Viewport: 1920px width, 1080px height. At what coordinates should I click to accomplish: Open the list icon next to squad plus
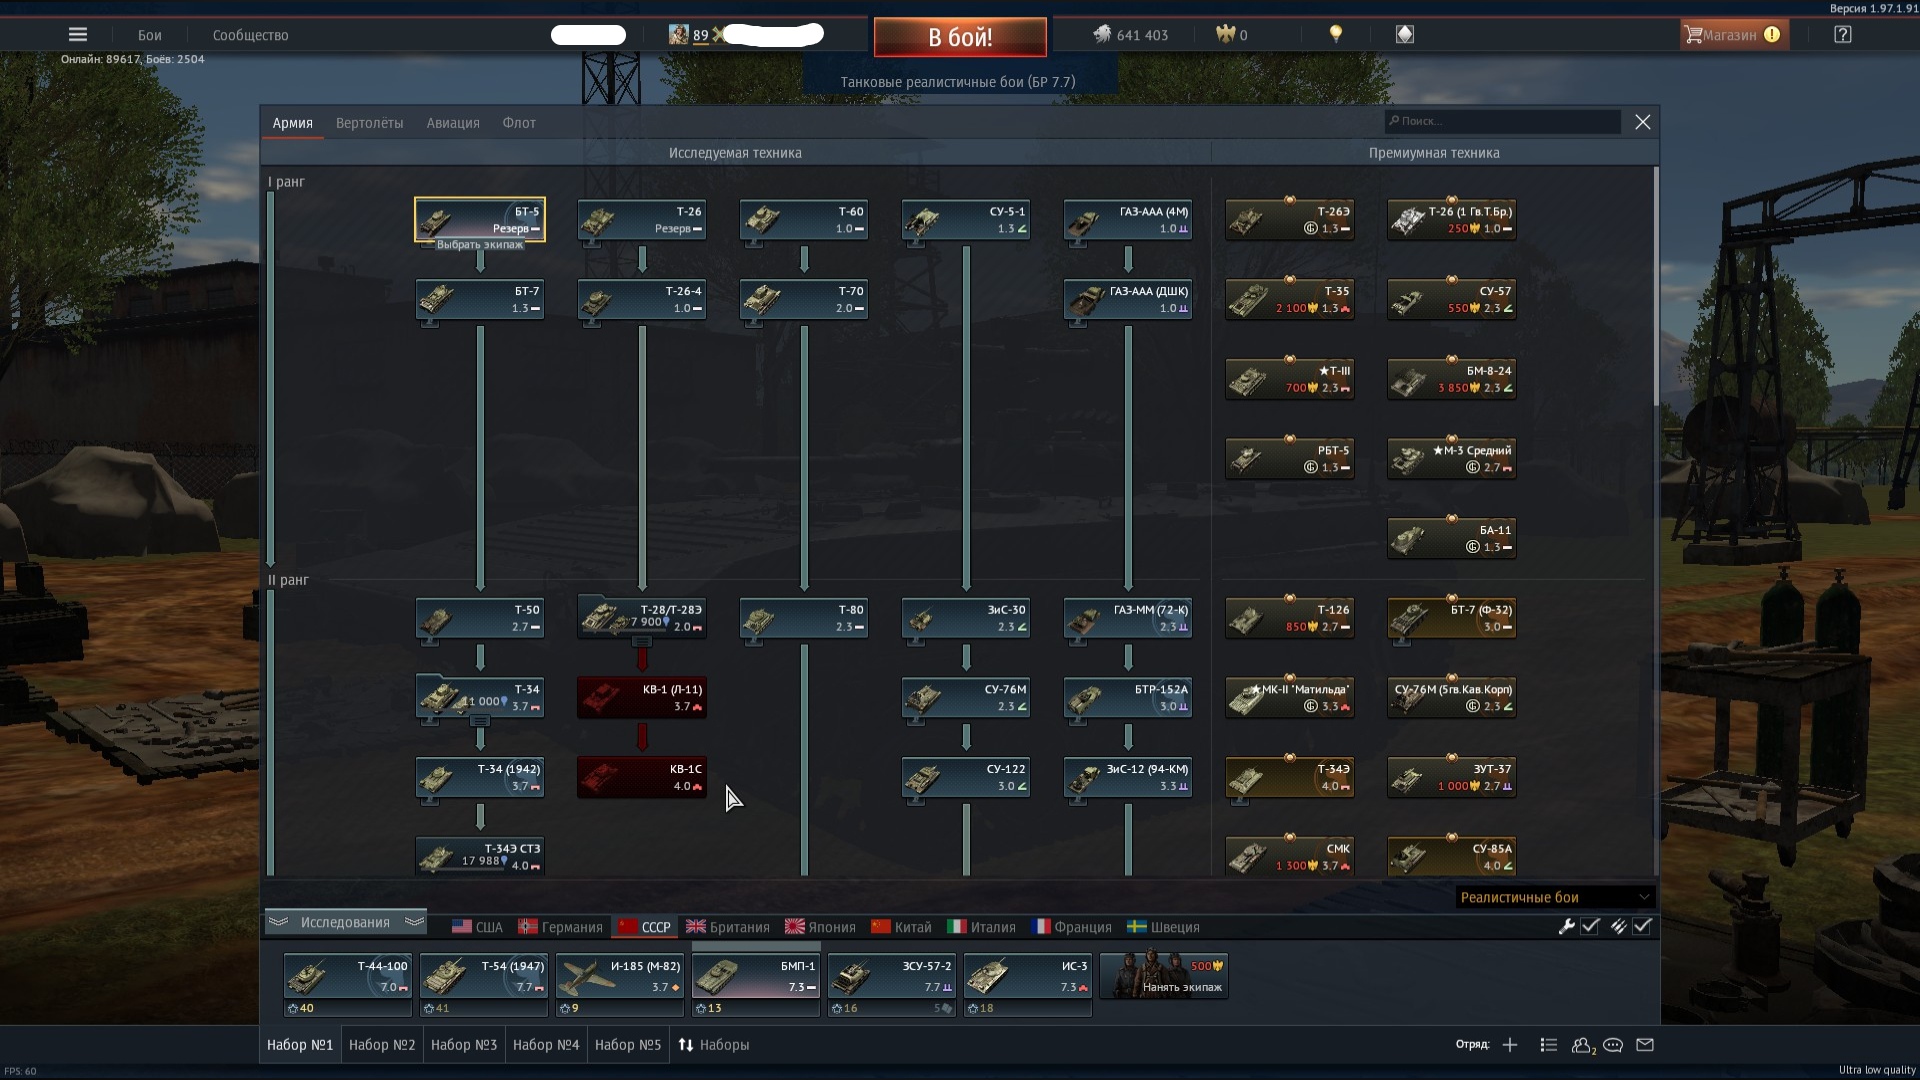1549,1045
